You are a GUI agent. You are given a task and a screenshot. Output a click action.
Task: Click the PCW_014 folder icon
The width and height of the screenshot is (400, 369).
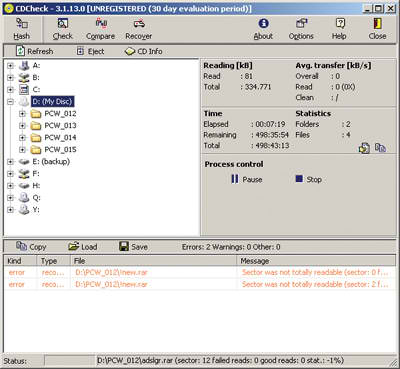point(36,137)
